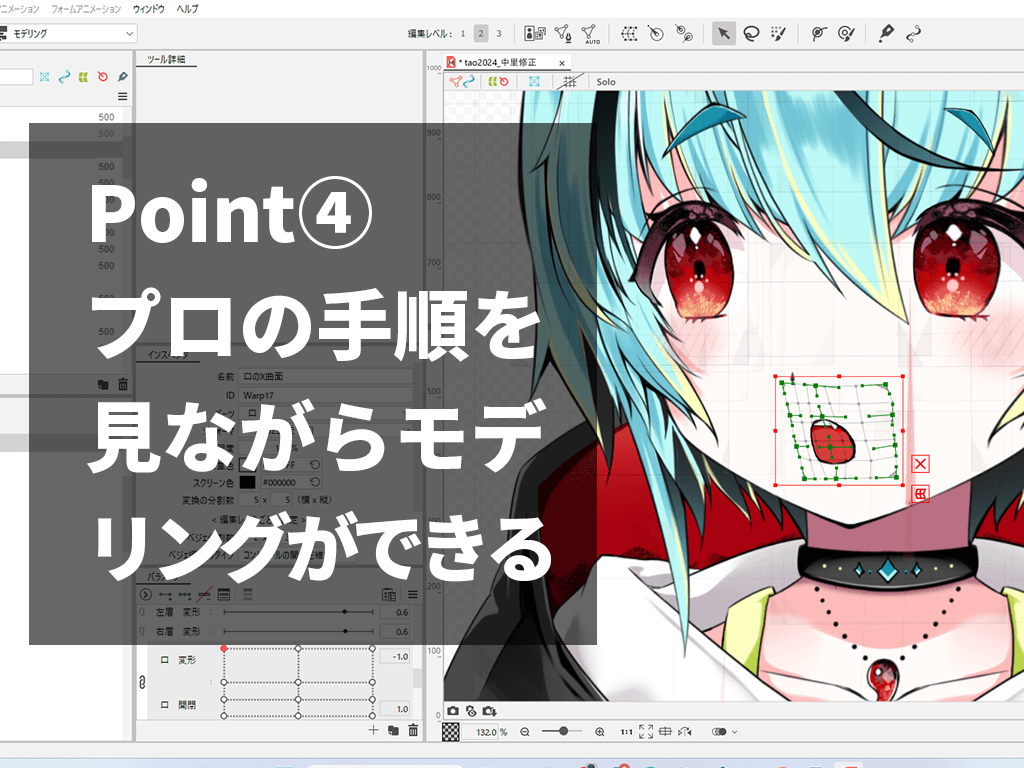Open the parameter panel hamburger menu
The image size is (1024, 768).
(413, 594)
